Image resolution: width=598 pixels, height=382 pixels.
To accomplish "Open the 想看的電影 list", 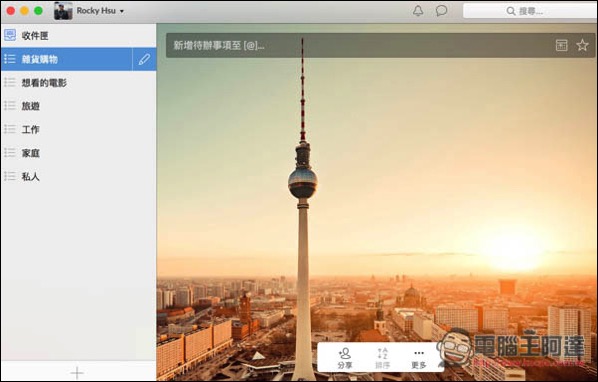I will click(79, 83).
